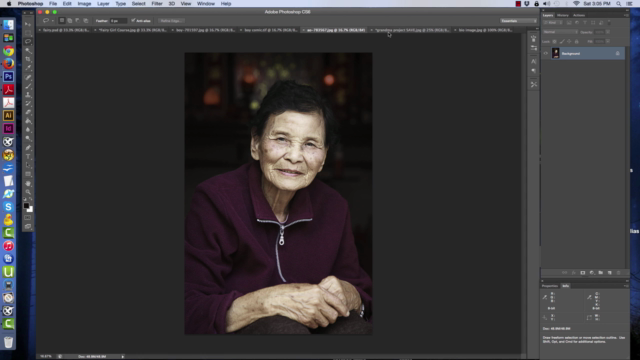The image size is (640, 360).
Task: Select the Blur tool
Action: coord(28,130)
